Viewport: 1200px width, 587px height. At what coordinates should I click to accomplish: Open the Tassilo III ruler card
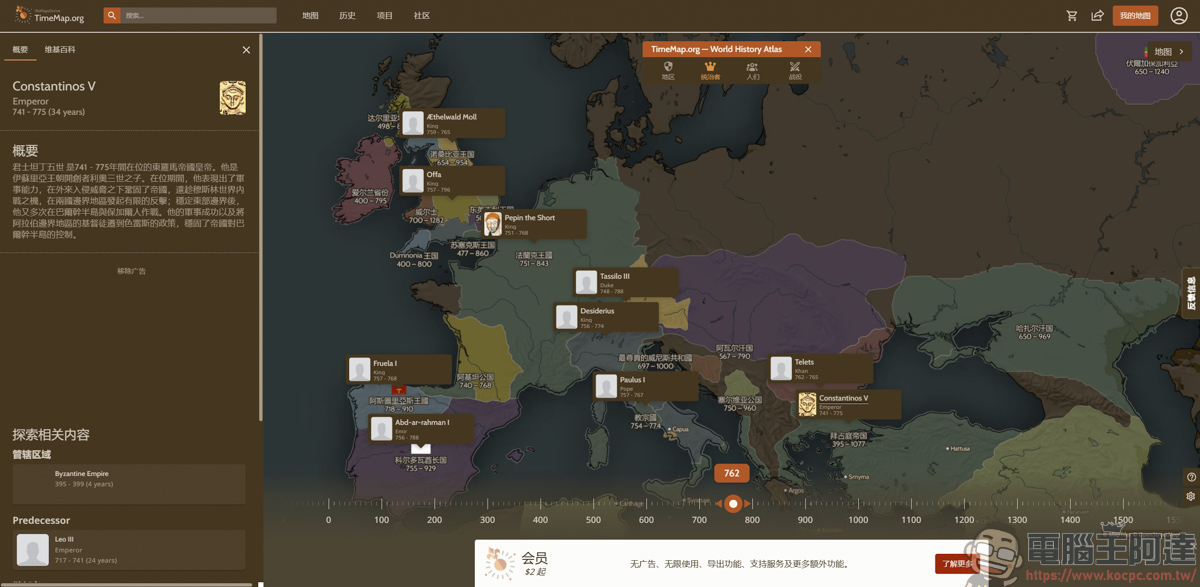pyautogui.click(x=626, y=282)
